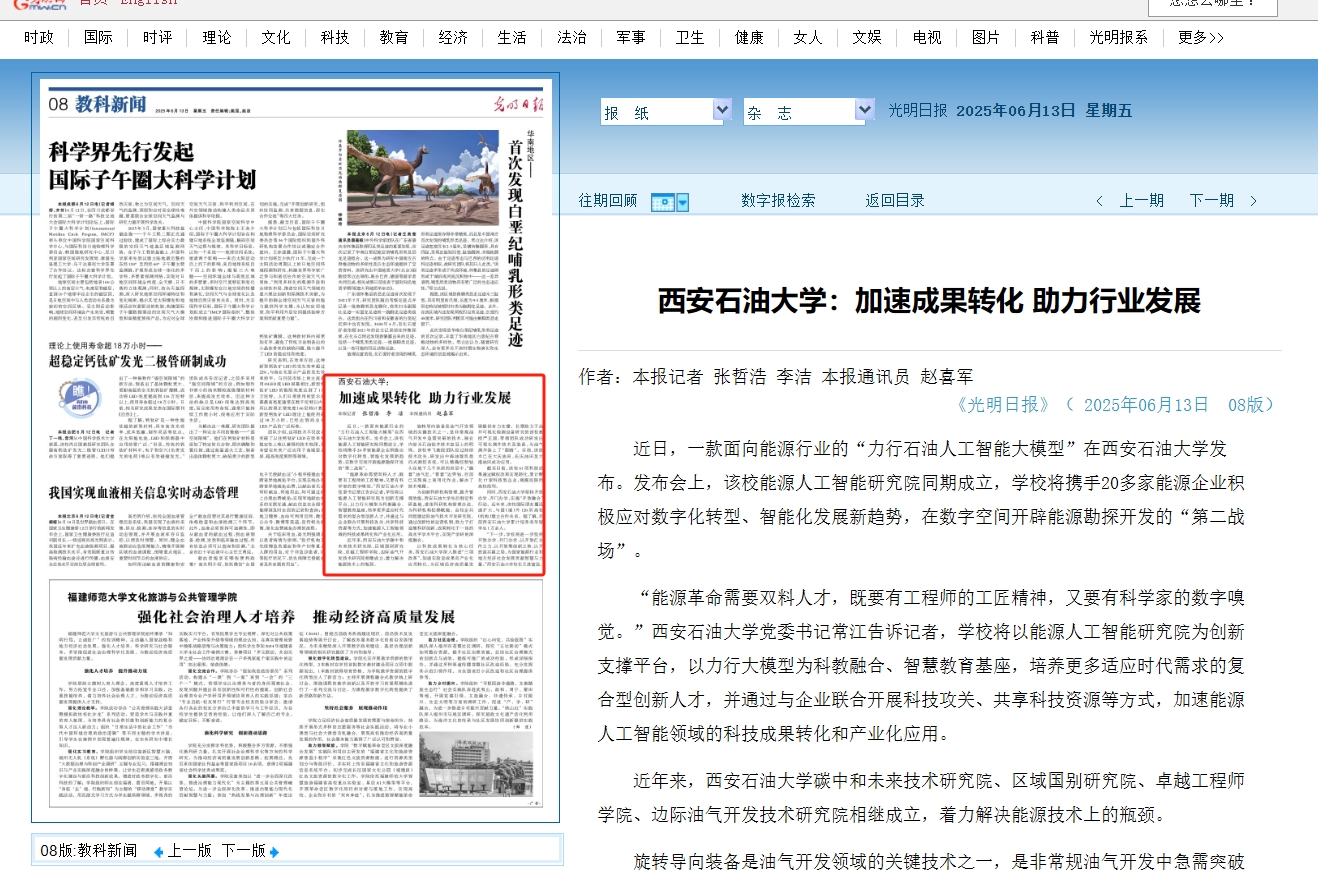
Task: Click the issue date 2025年06月13日 星期五
Action: 1044,110
